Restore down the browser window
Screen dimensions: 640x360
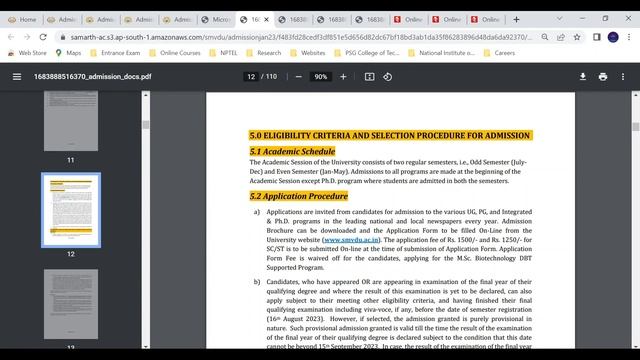605,19
